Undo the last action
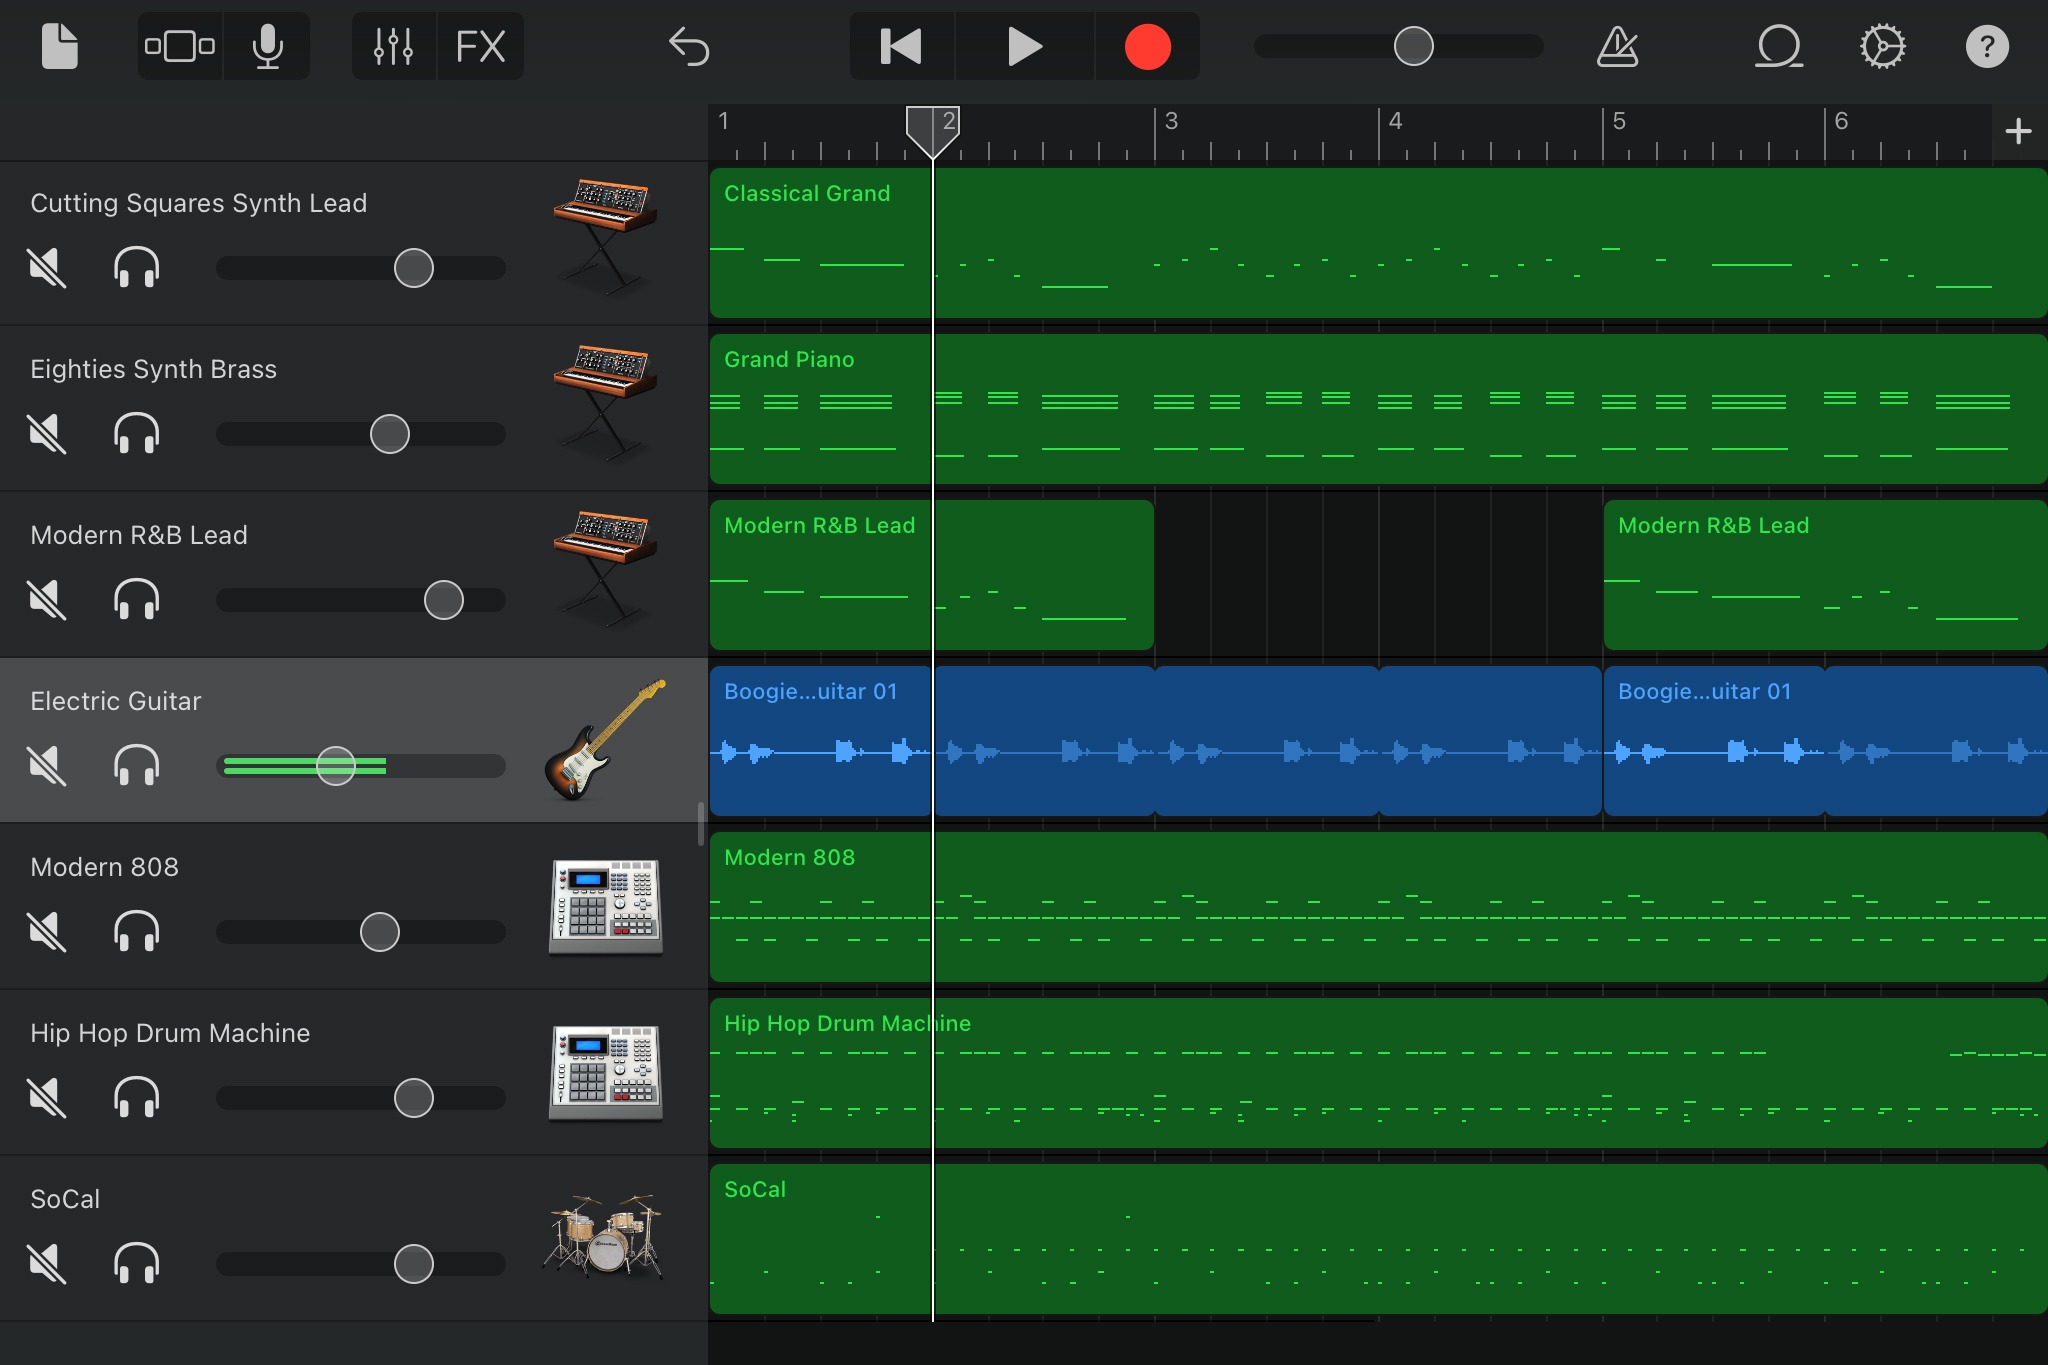This screenshot has height=1365, width=2048. (x=689, y=47)
